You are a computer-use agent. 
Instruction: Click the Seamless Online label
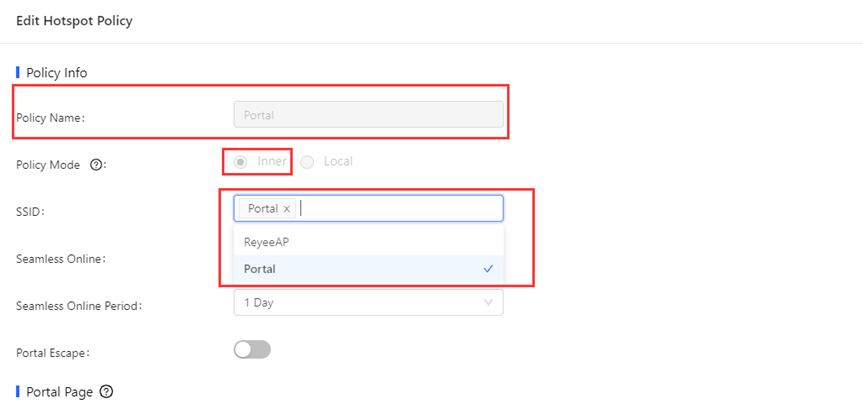pos(61,259)
